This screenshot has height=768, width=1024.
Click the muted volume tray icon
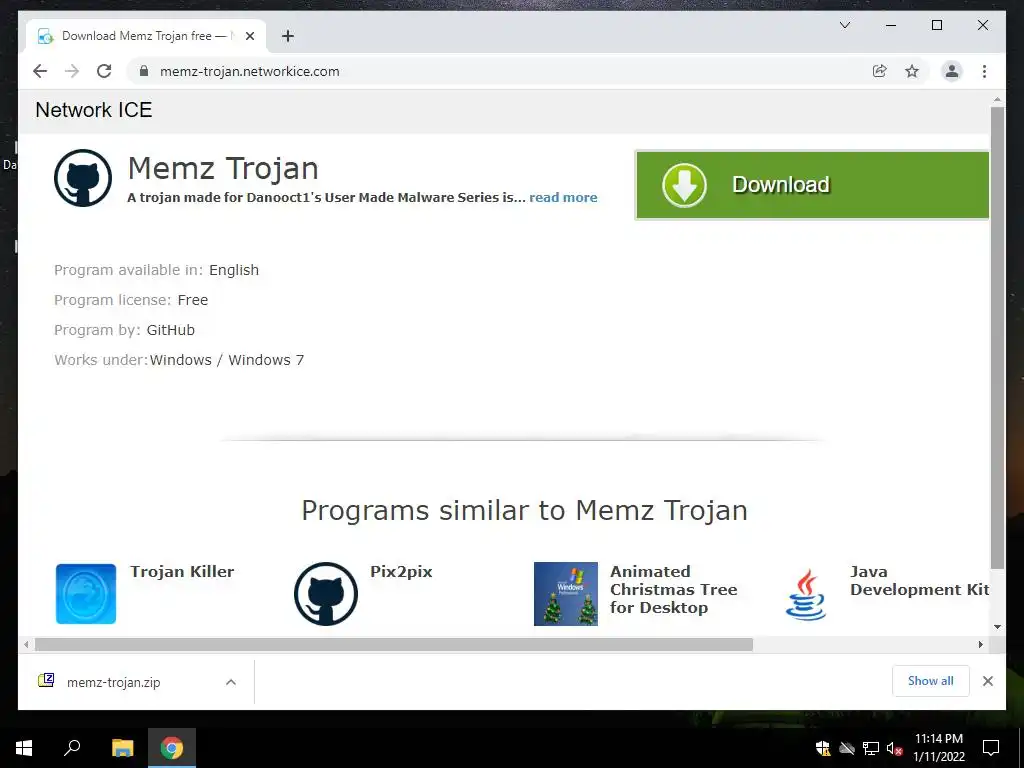tap(894, 748)
